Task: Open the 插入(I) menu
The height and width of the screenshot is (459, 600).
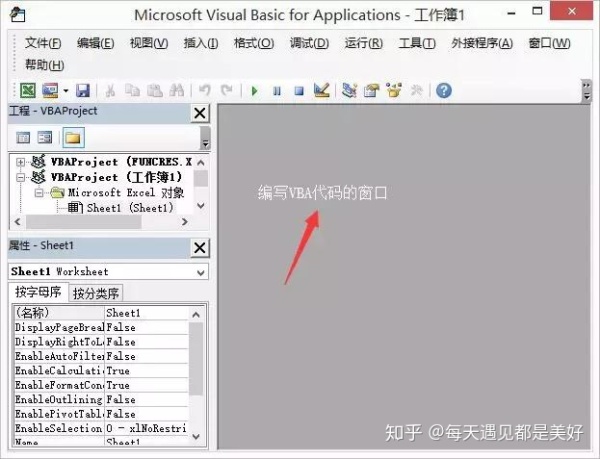Action: point(201,43)
